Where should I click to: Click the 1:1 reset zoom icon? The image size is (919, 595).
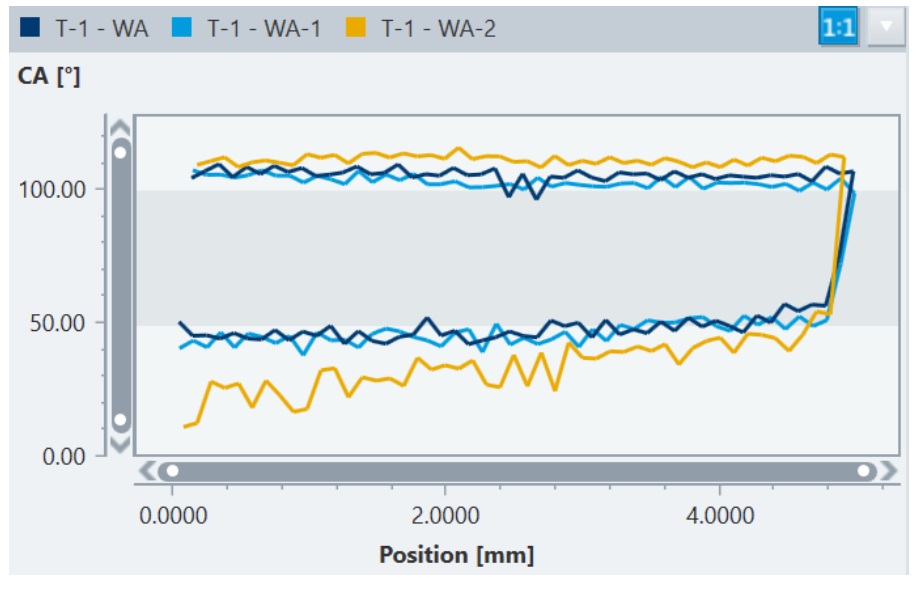(x=836, y=28)
